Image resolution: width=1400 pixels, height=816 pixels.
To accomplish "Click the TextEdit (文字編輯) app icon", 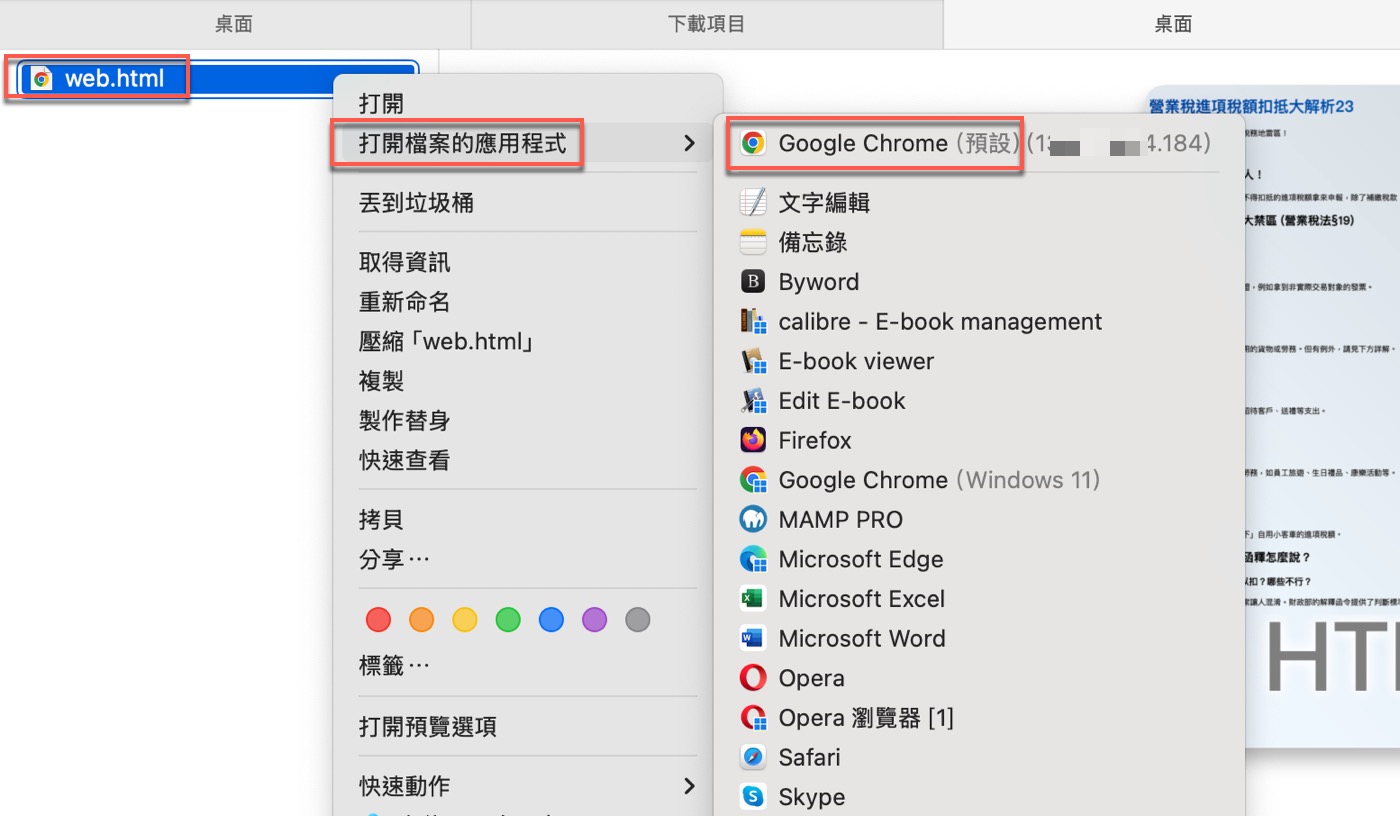I will click(753, 202).
